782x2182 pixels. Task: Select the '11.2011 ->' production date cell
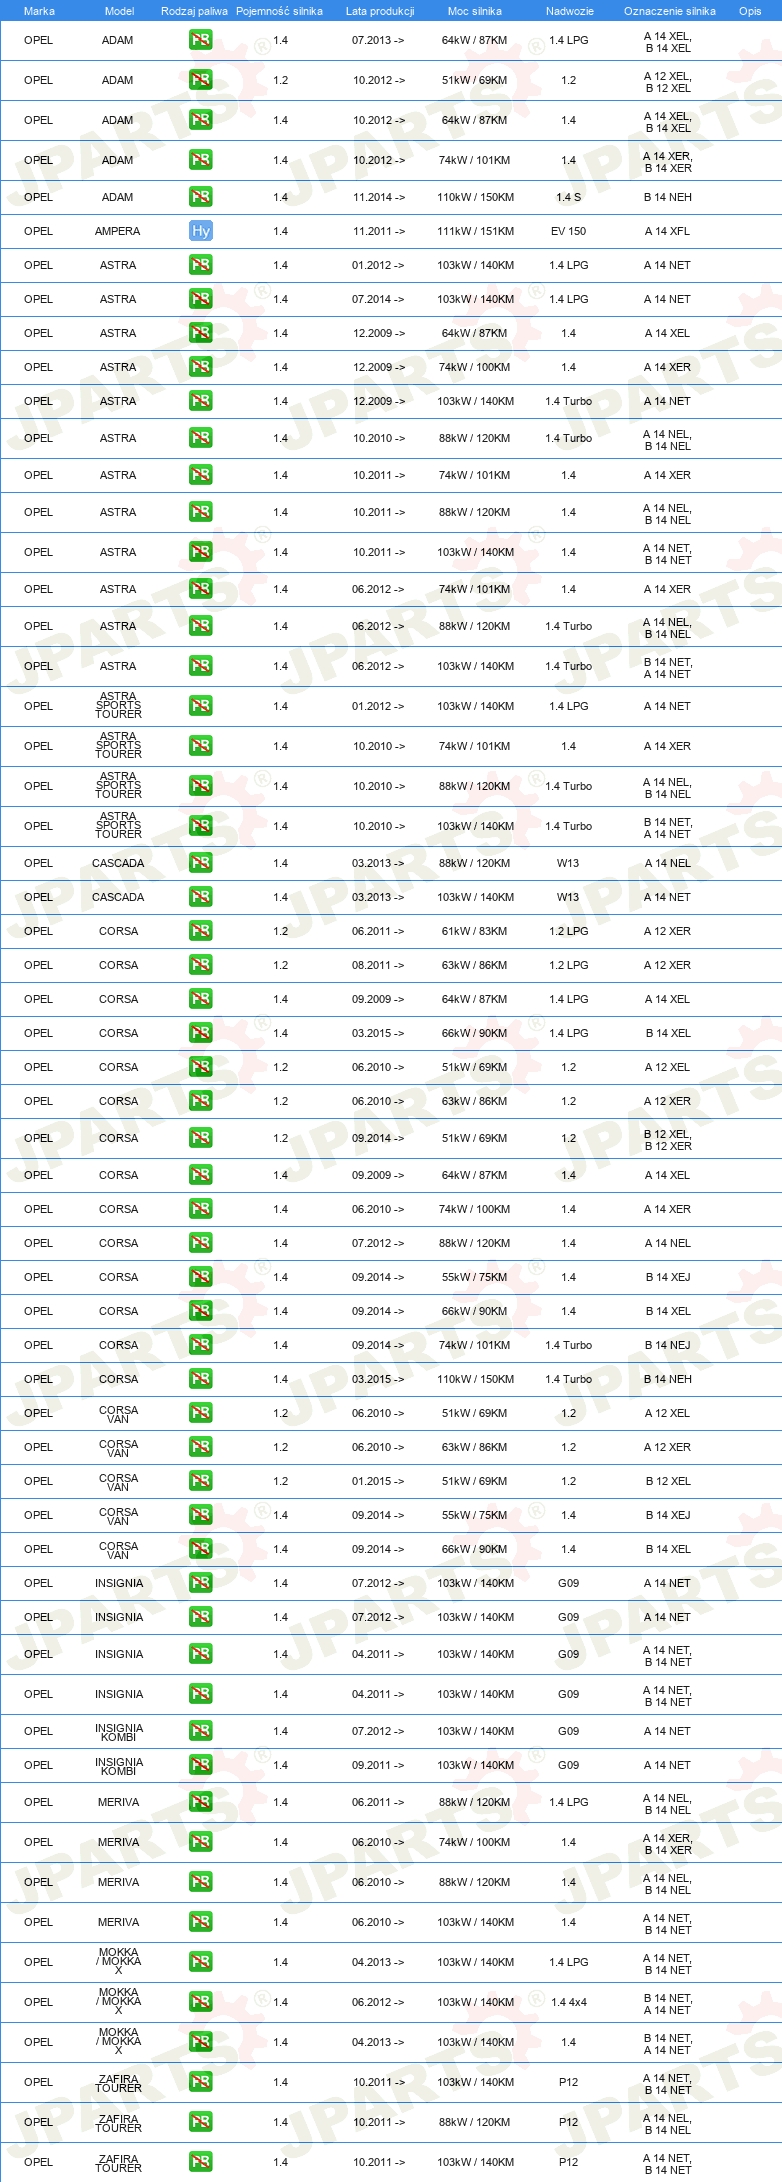coord(379,231)
